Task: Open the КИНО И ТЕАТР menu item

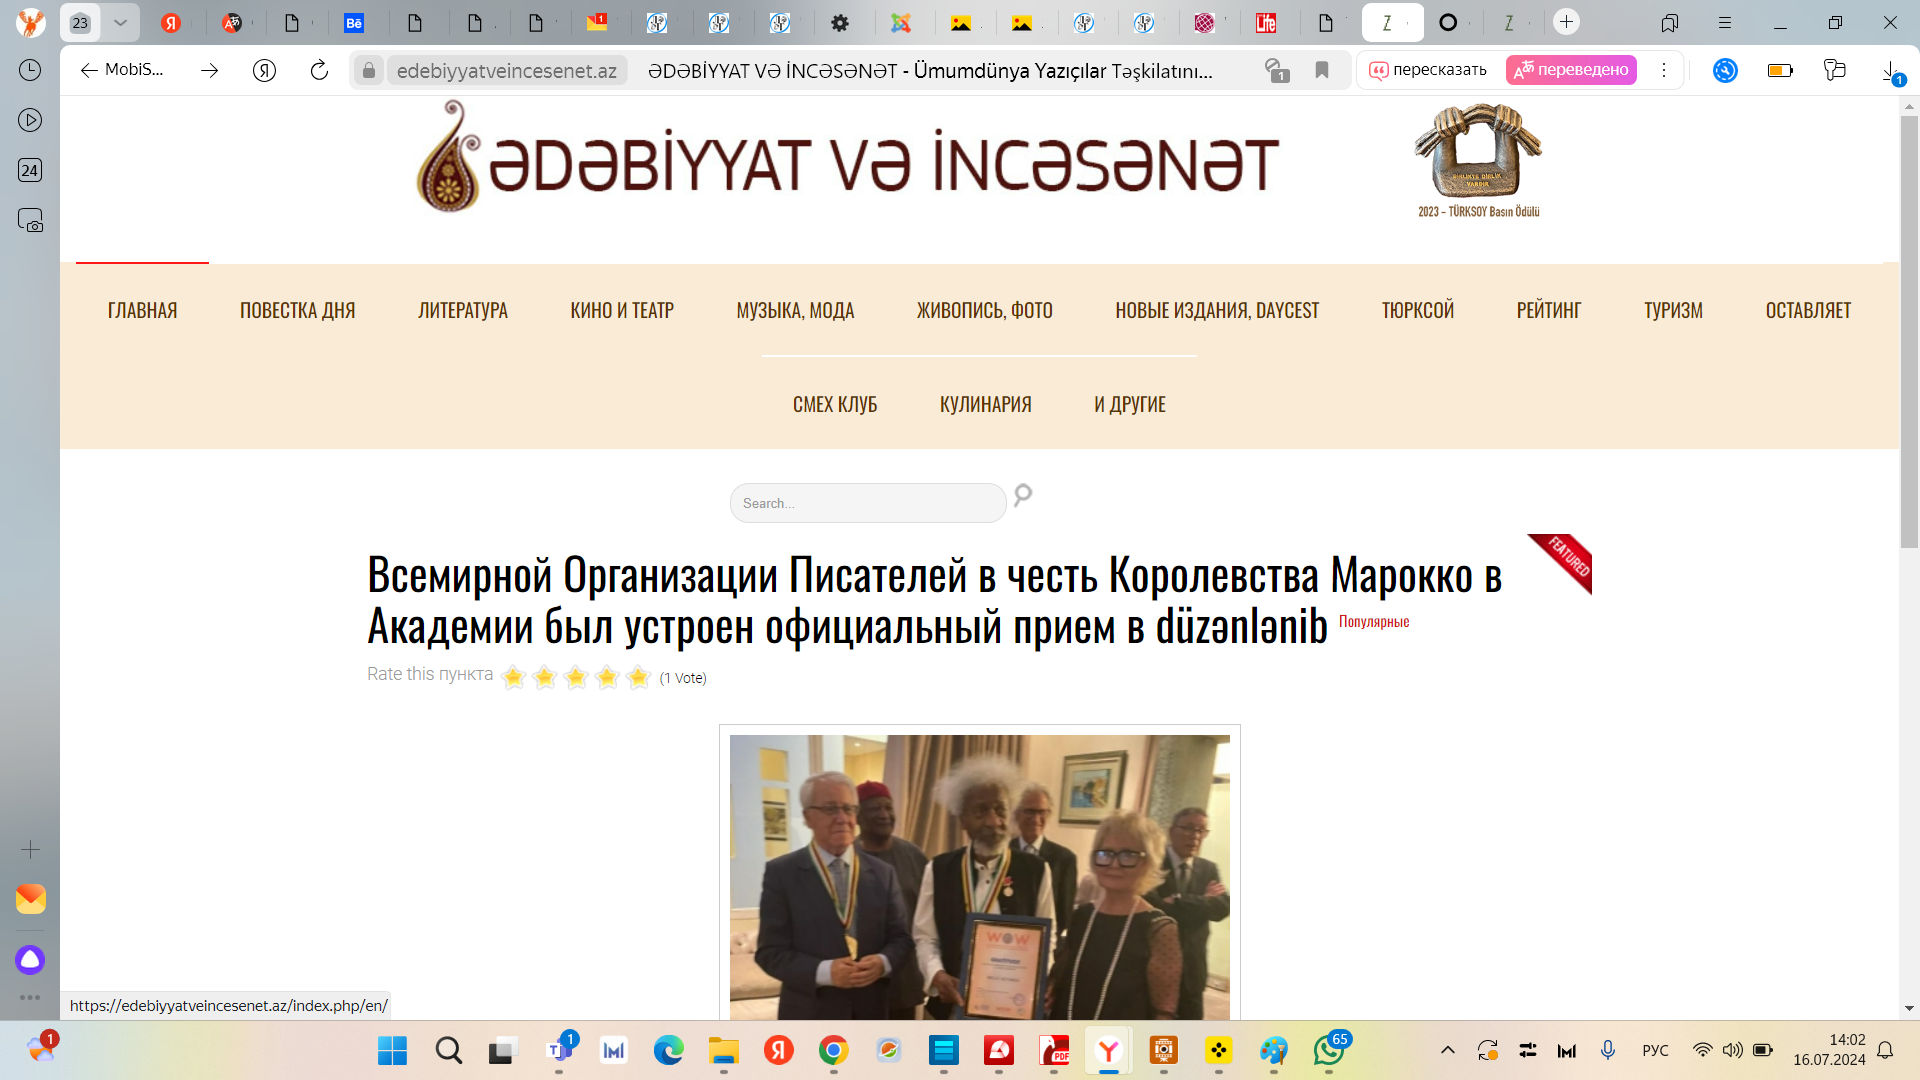Action: pyautogui.click(x=622, y=311)
